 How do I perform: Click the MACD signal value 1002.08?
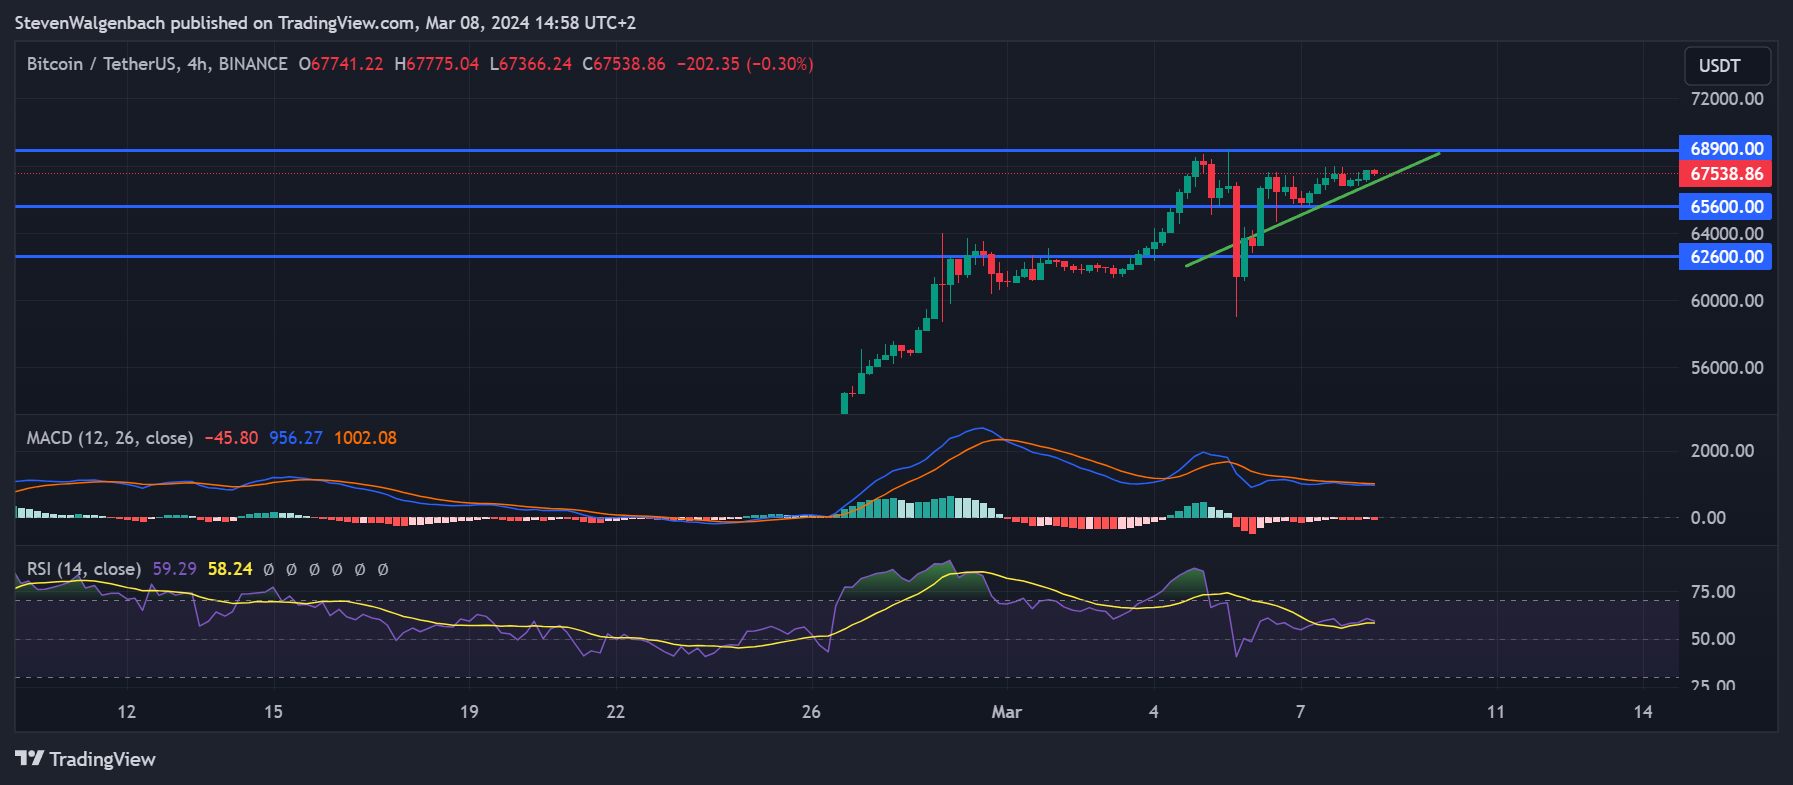pos(365,438)
